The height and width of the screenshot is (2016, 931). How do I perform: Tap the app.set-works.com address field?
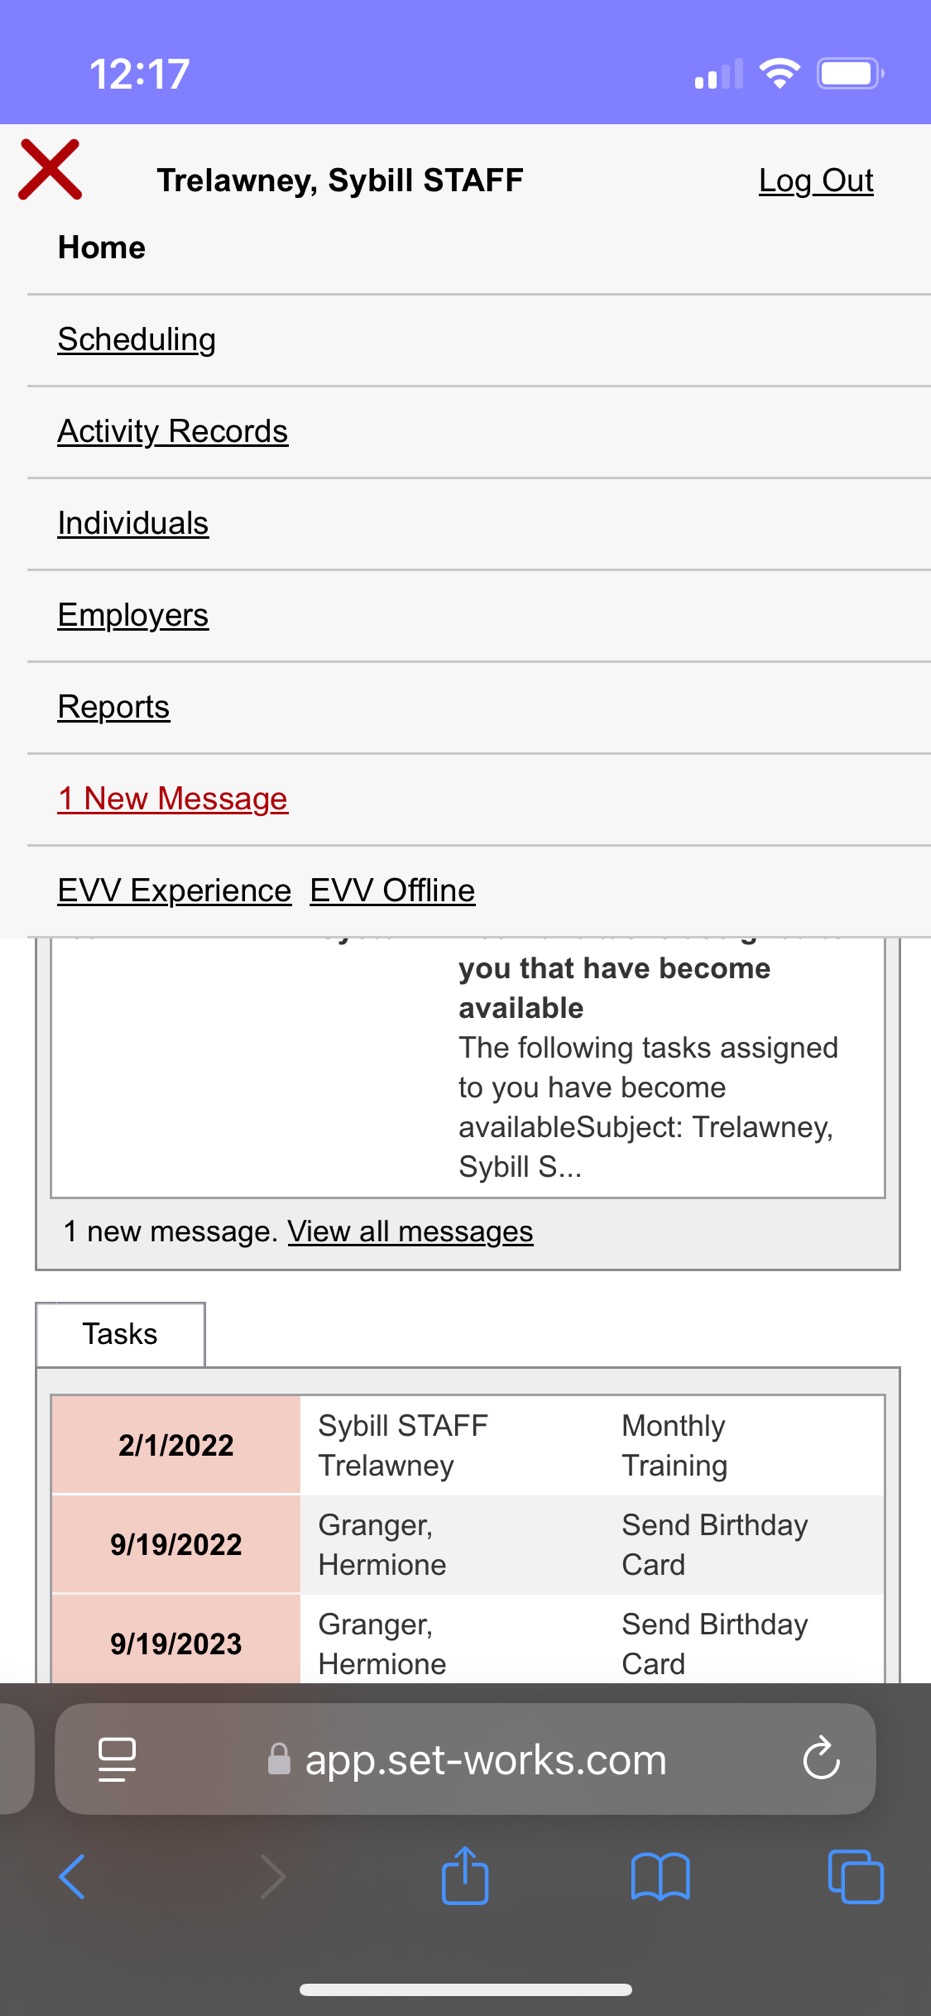point(465,1759)
